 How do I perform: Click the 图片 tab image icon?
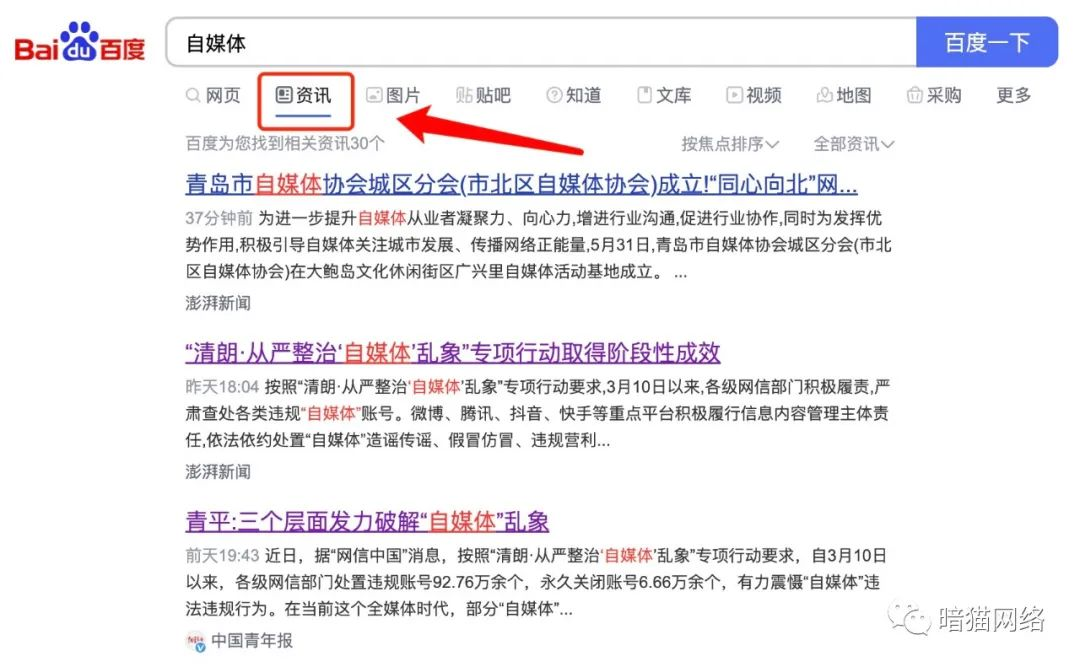click(x=374, y=95)
